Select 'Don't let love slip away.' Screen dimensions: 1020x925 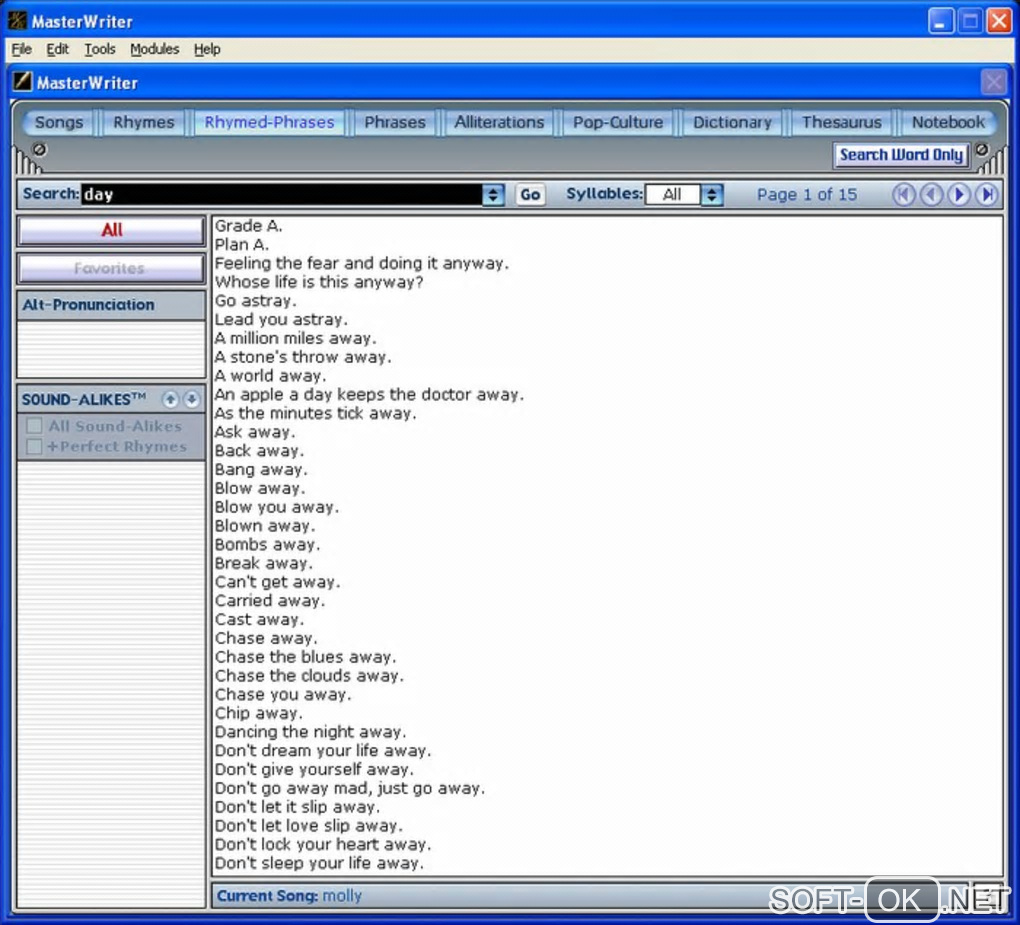[309, 826]
